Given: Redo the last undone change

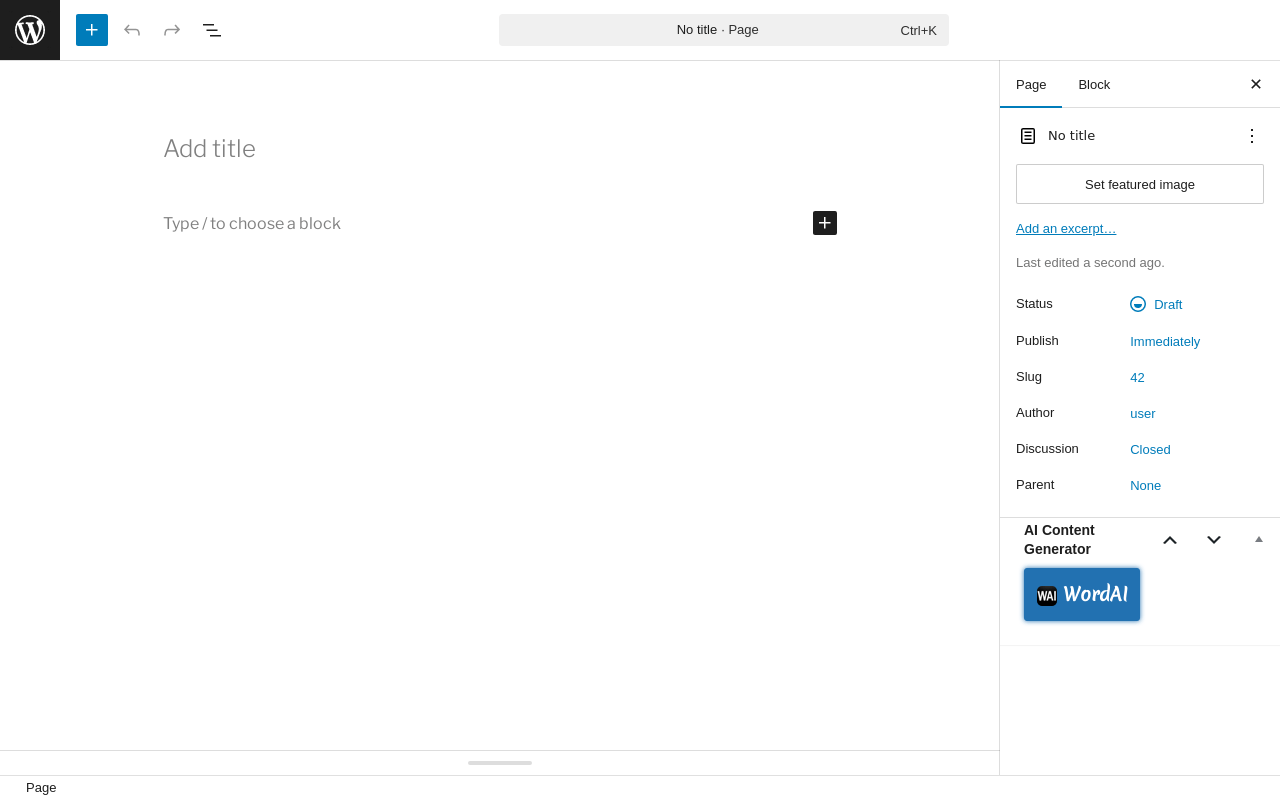Looking at the screenshot, I should point(172,30).
